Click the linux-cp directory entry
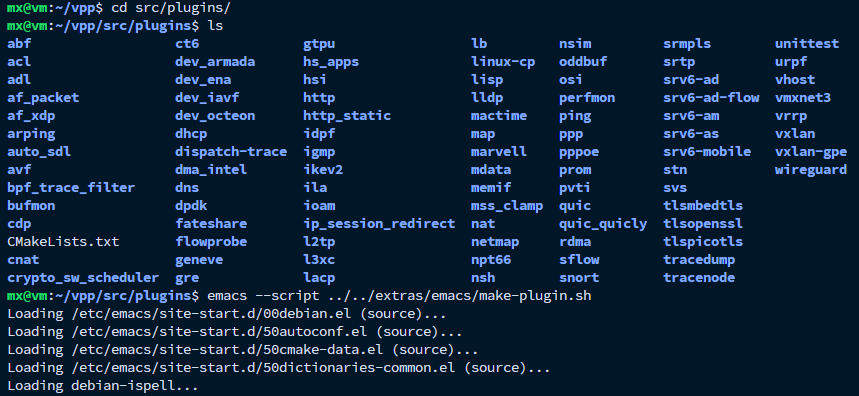This screenshot has height=396, width=859. pos(503,62)
